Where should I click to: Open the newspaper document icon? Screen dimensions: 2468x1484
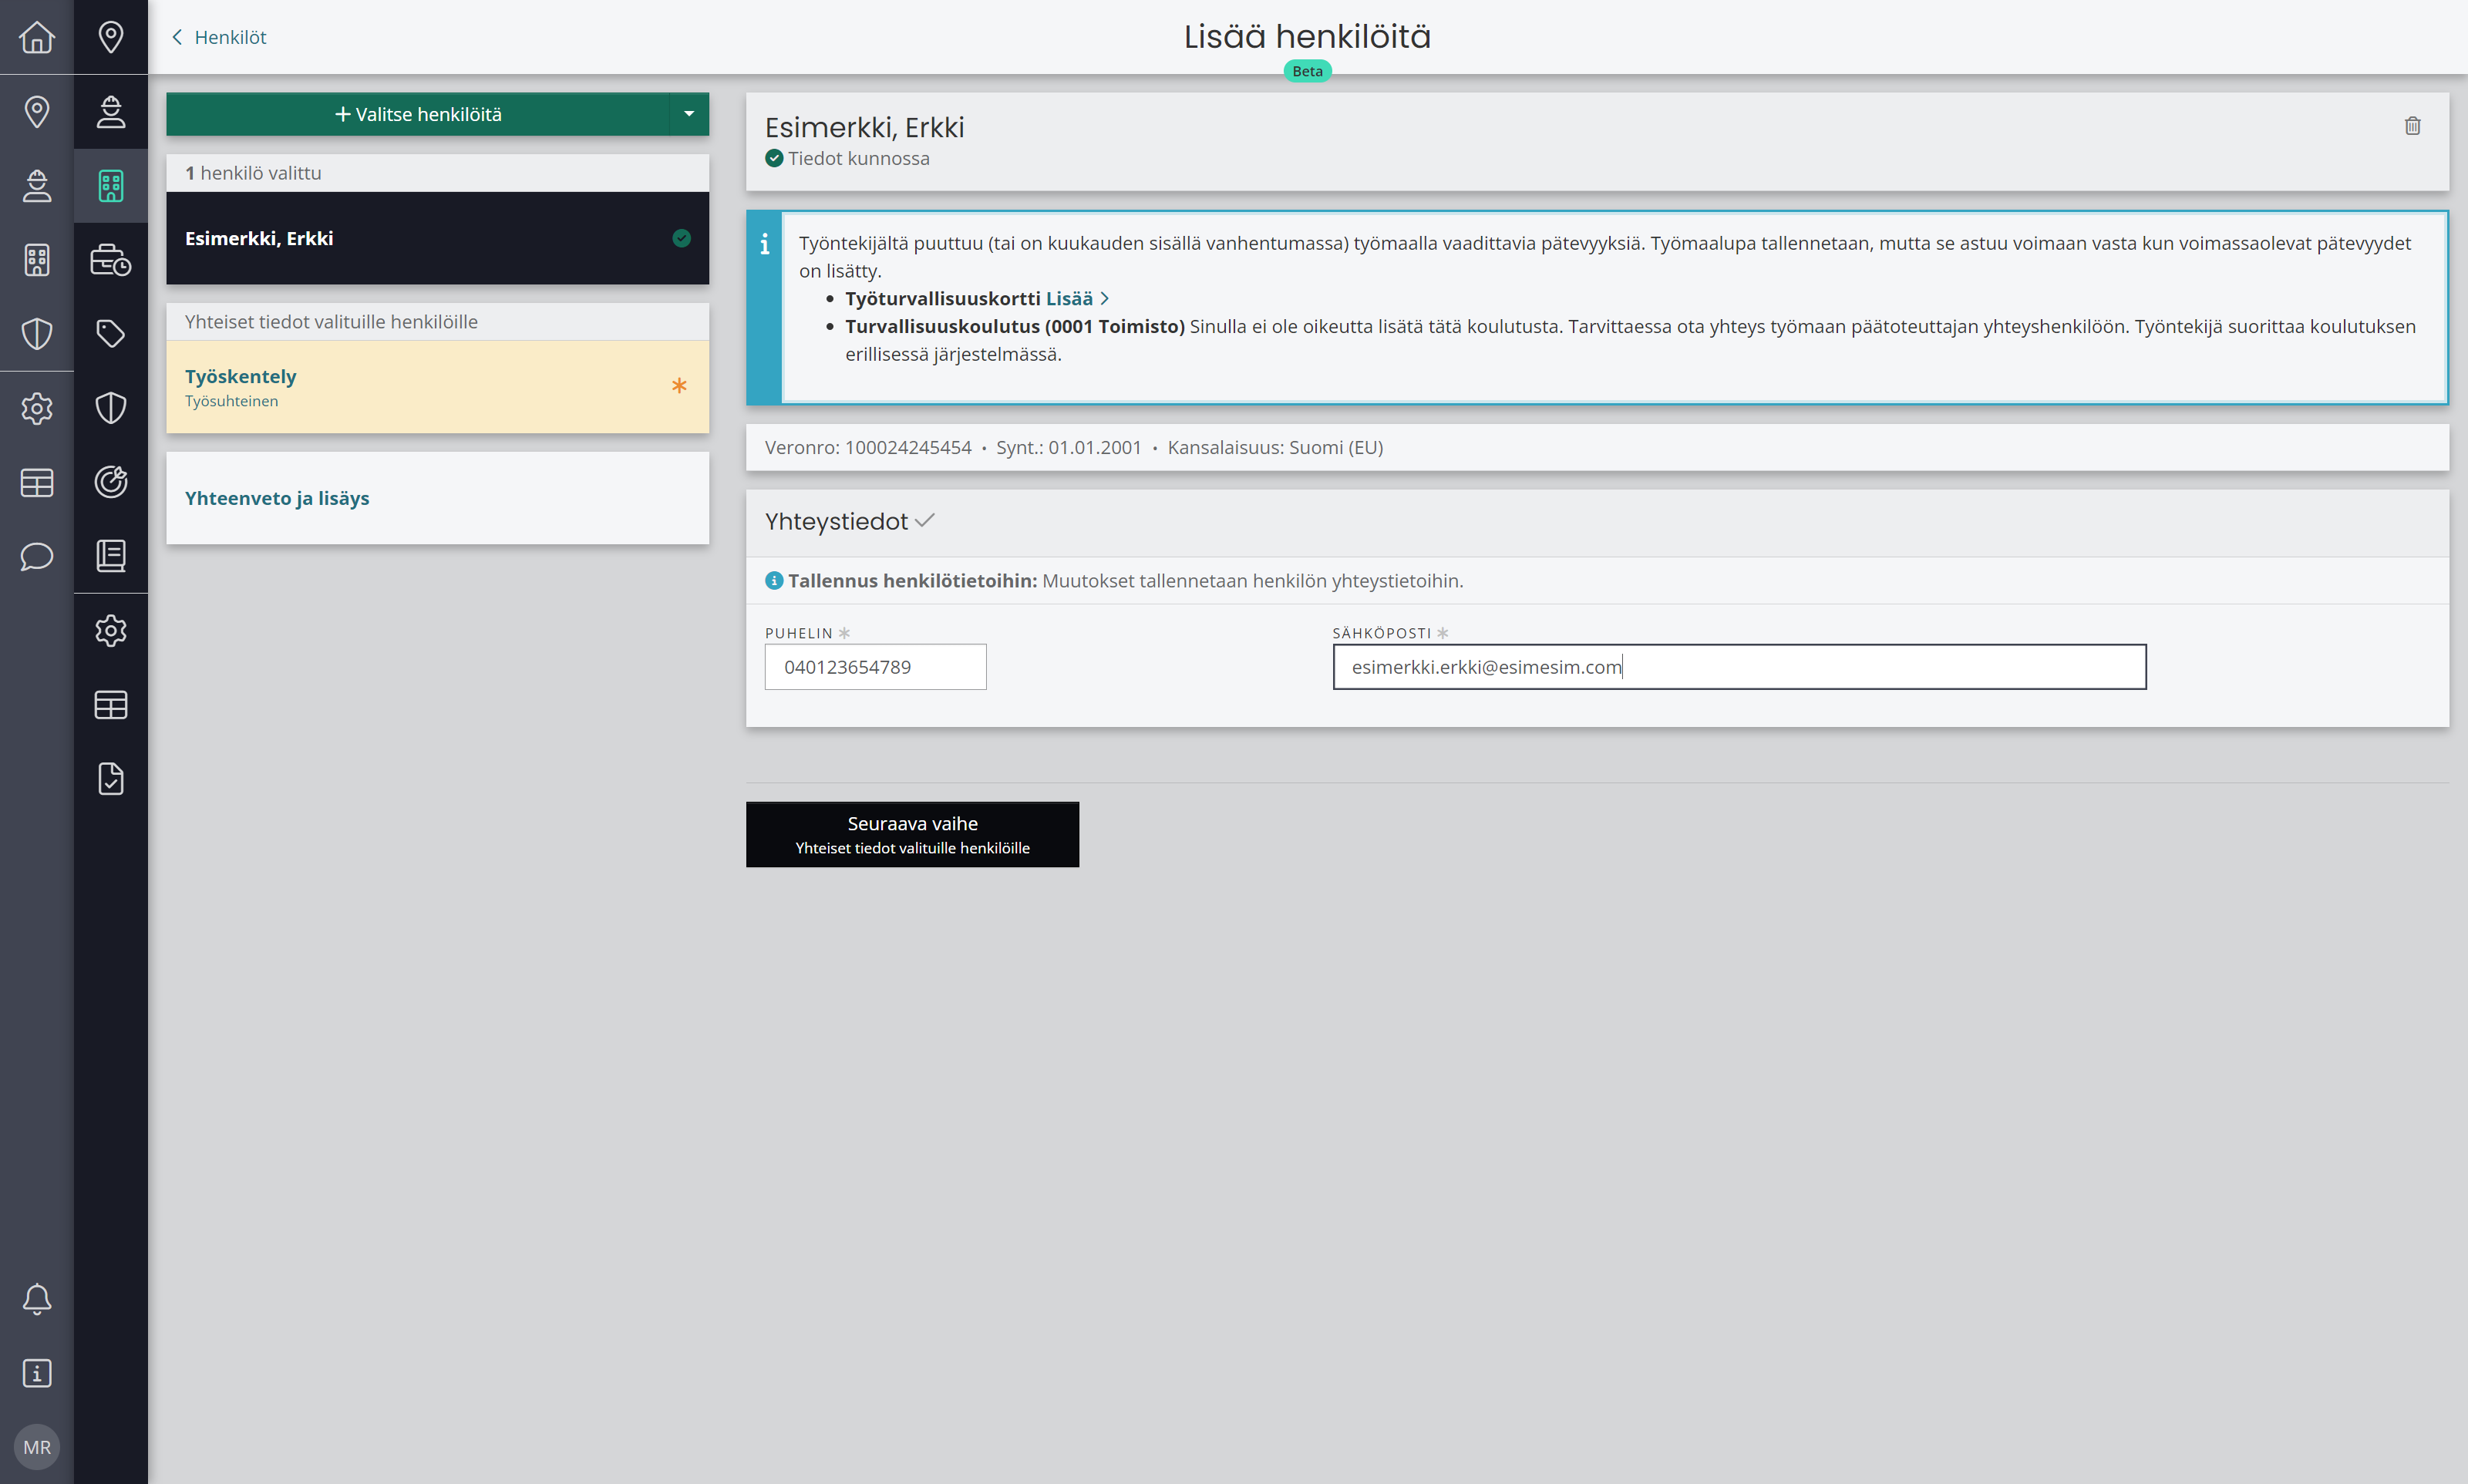coord(111,556)
